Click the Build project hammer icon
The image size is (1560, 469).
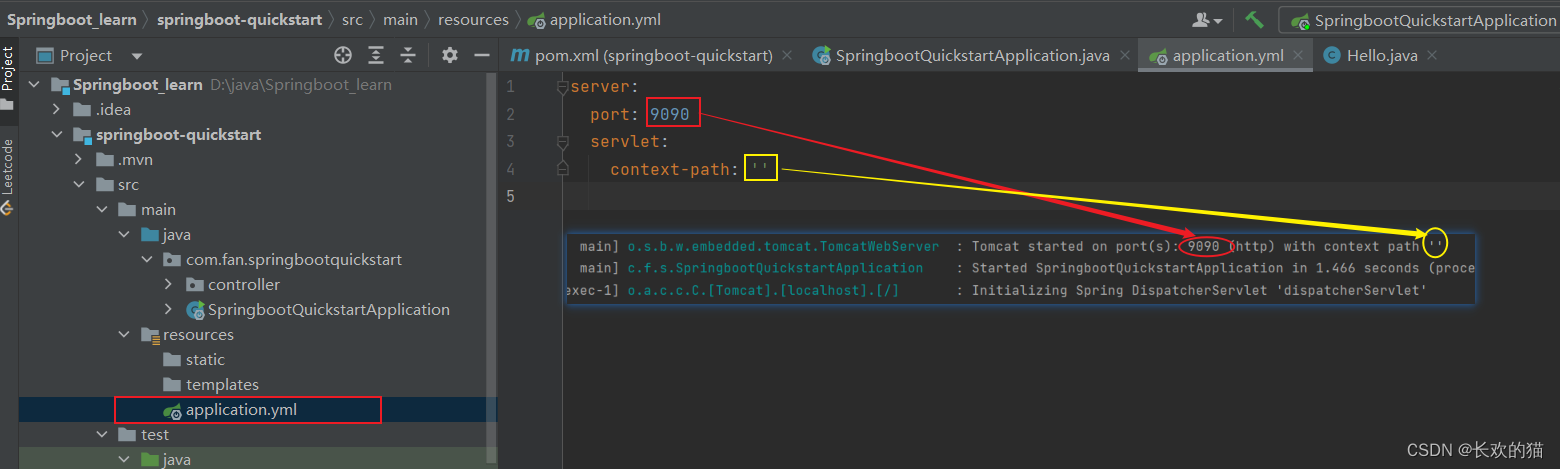[x=1254, y=19]
